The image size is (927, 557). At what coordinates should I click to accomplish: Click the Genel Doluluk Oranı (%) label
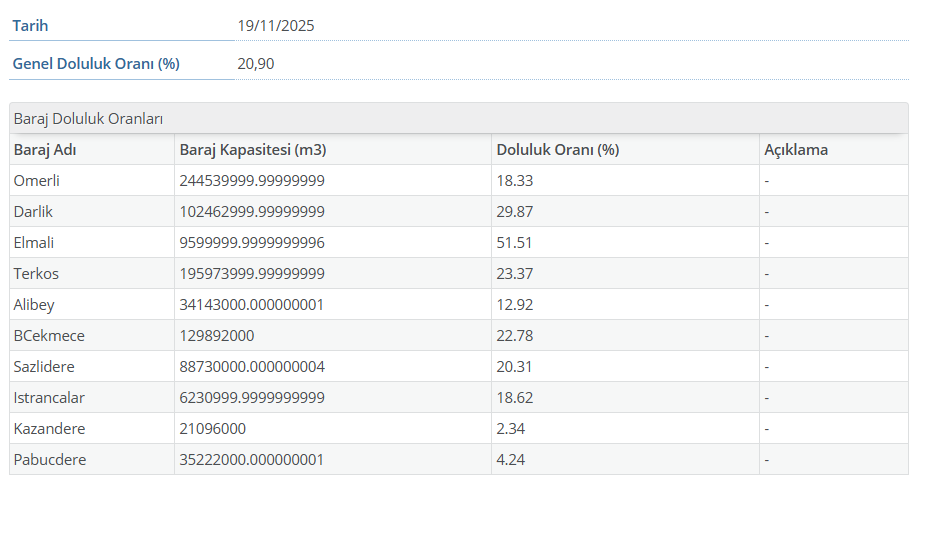(x=96, y=64)
